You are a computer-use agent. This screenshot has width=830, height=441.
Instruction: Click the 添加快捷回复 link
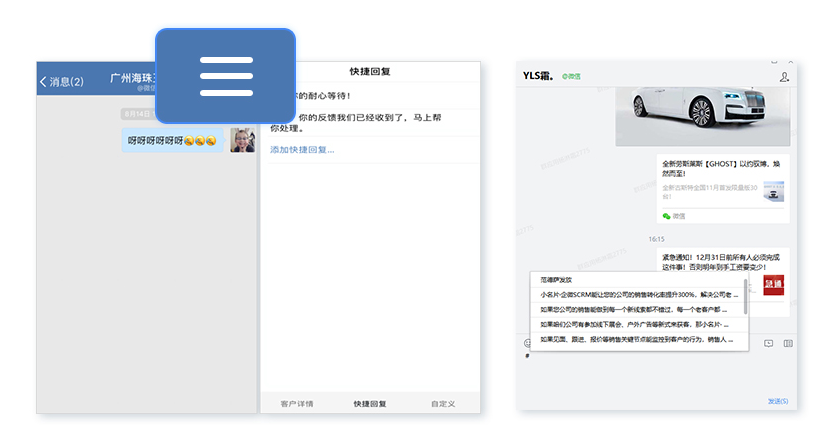302,150
